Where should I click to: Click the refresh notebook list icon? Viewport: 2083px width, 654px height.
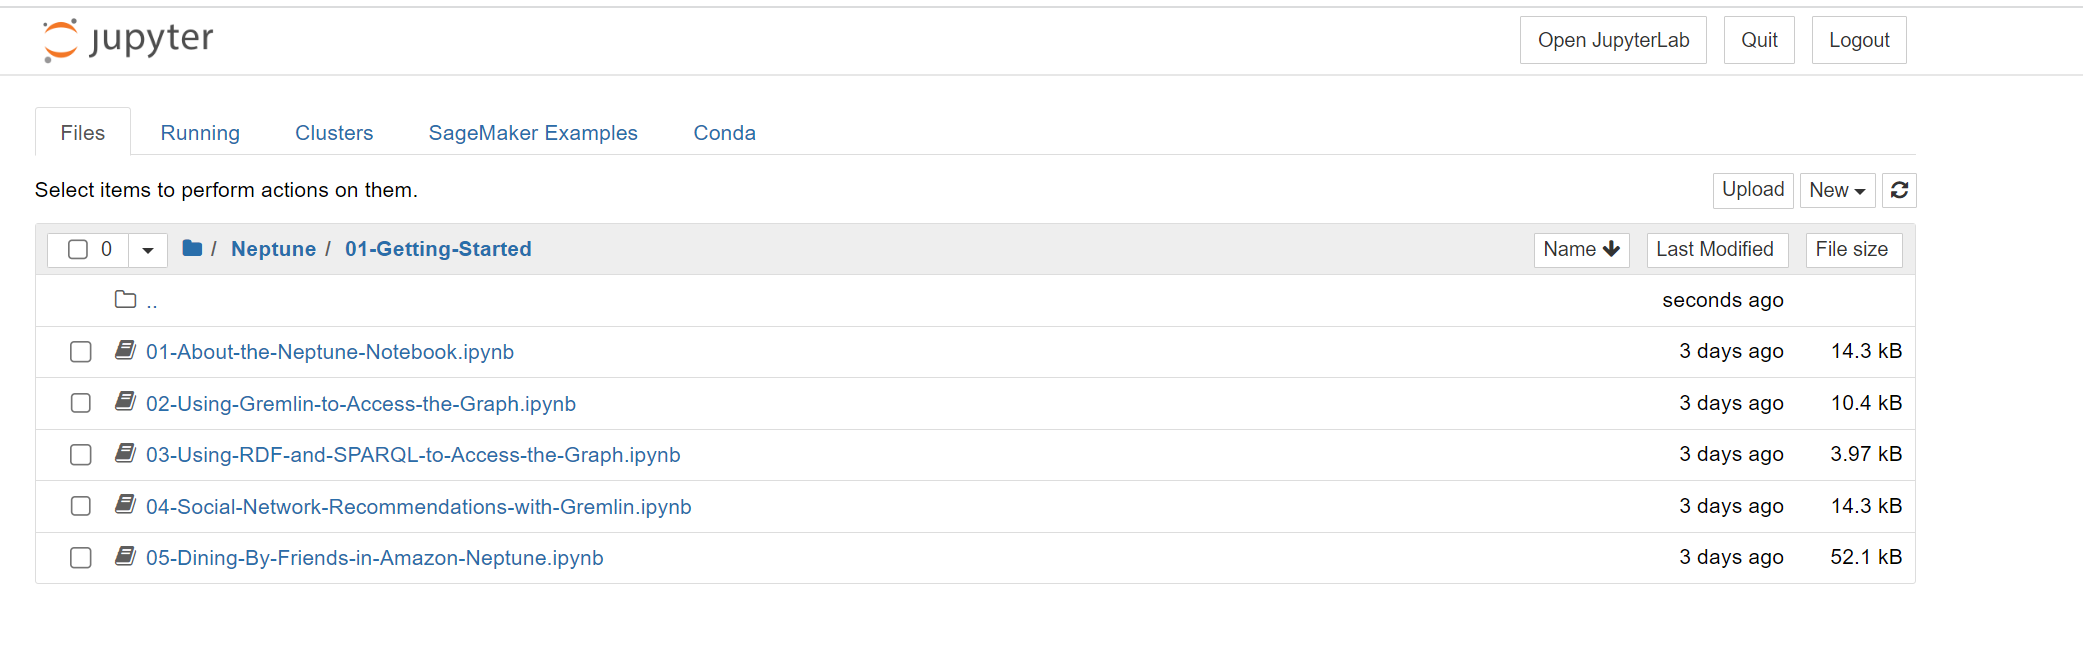tap(1899, 190)
